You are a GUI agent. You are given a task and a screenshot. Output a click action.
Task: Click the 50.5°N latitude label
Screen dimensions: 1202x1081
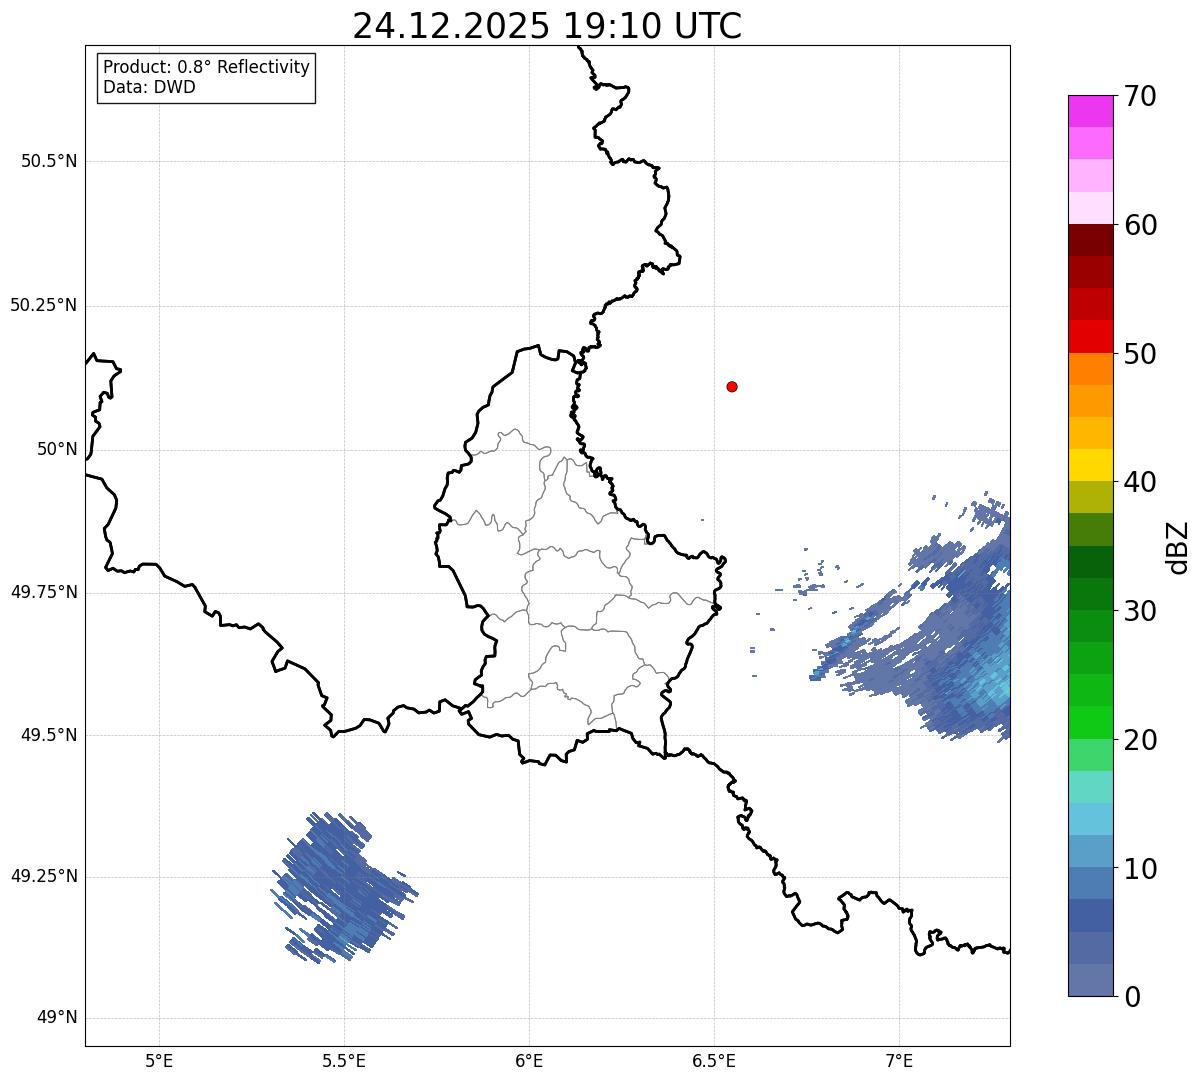click(x=49, y=161)
